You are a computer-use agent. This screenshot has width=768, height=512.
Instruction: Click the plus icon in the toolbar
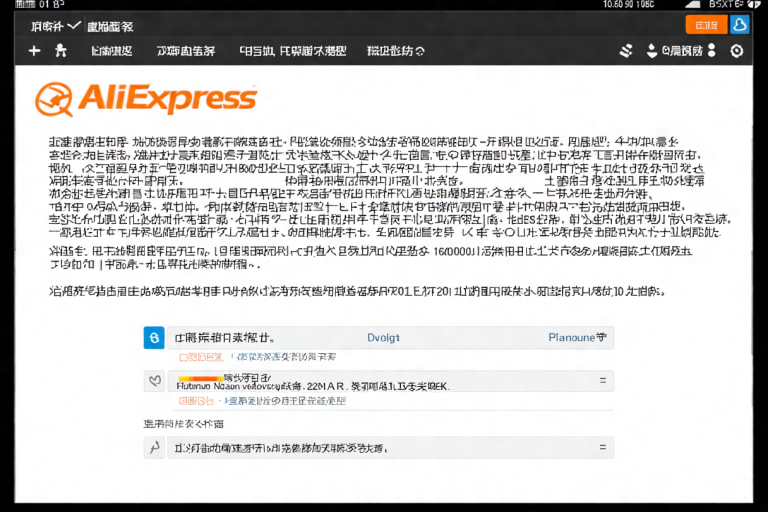pyautogui.click(x=35, y=50)
